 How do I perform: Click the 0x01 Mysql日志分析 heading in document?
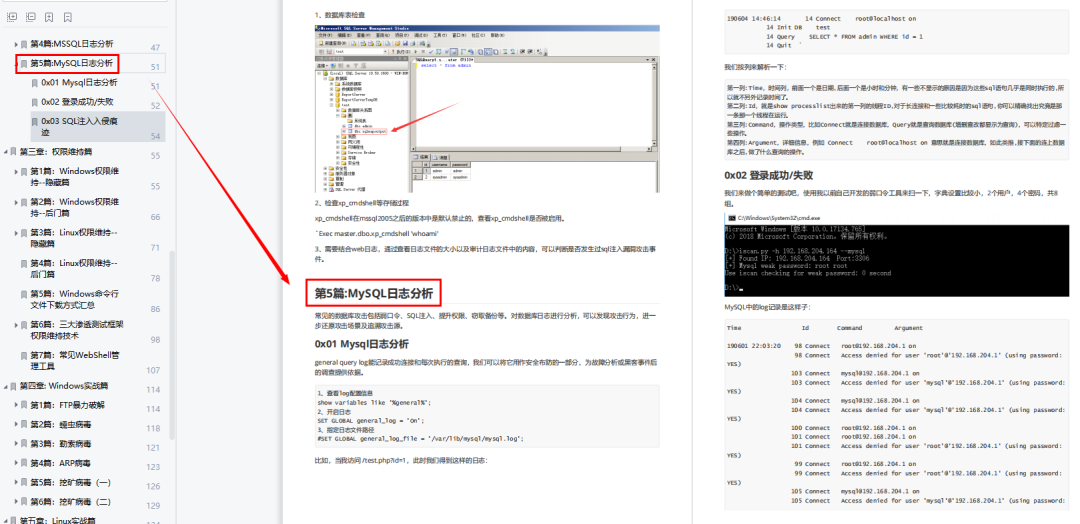[x=362, y=344]
